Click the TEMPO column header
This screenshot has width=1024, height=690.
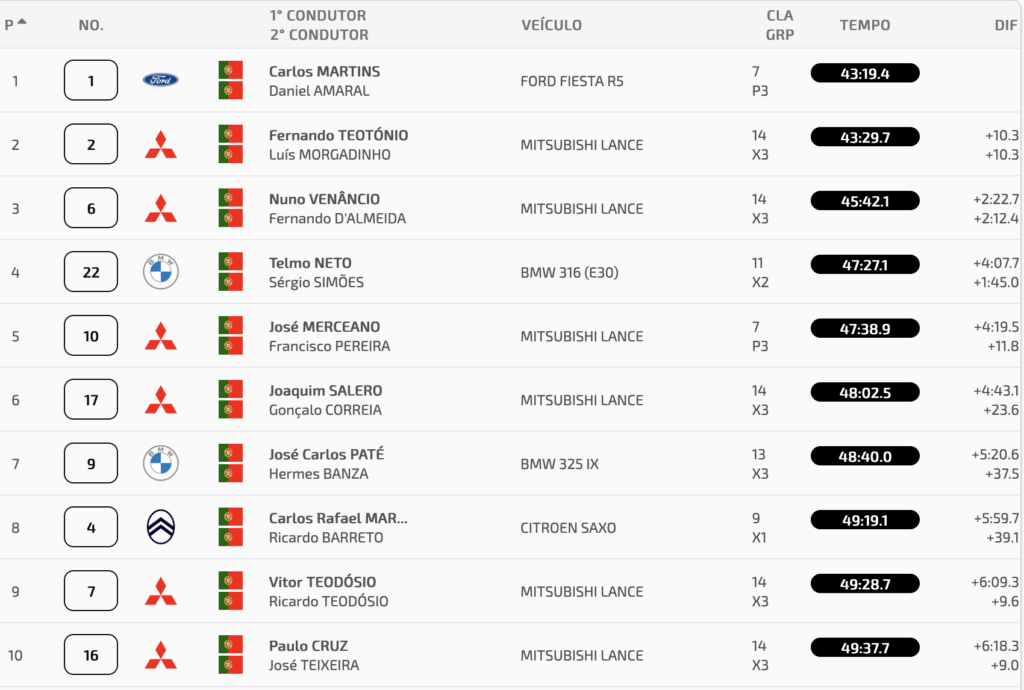864,25
